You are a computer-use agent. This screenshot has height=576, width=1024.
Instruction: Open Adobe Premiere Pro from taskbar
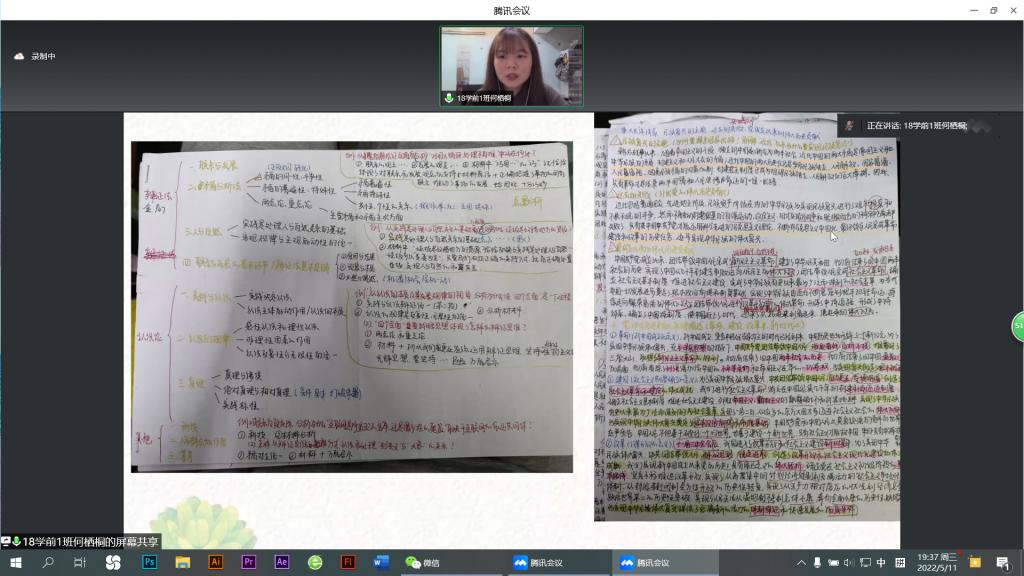pos(249,562)
